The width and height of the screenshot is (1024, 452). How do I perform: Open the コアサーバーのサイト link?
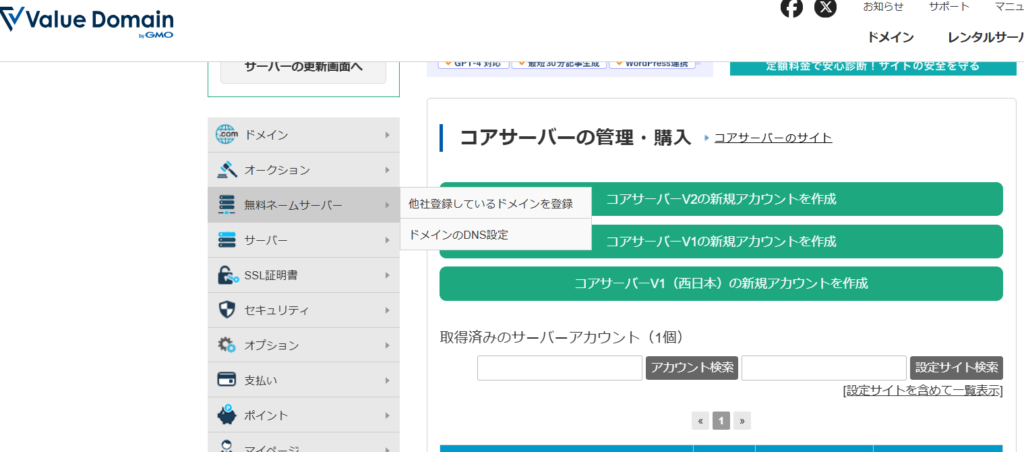[x=773, y=138]
